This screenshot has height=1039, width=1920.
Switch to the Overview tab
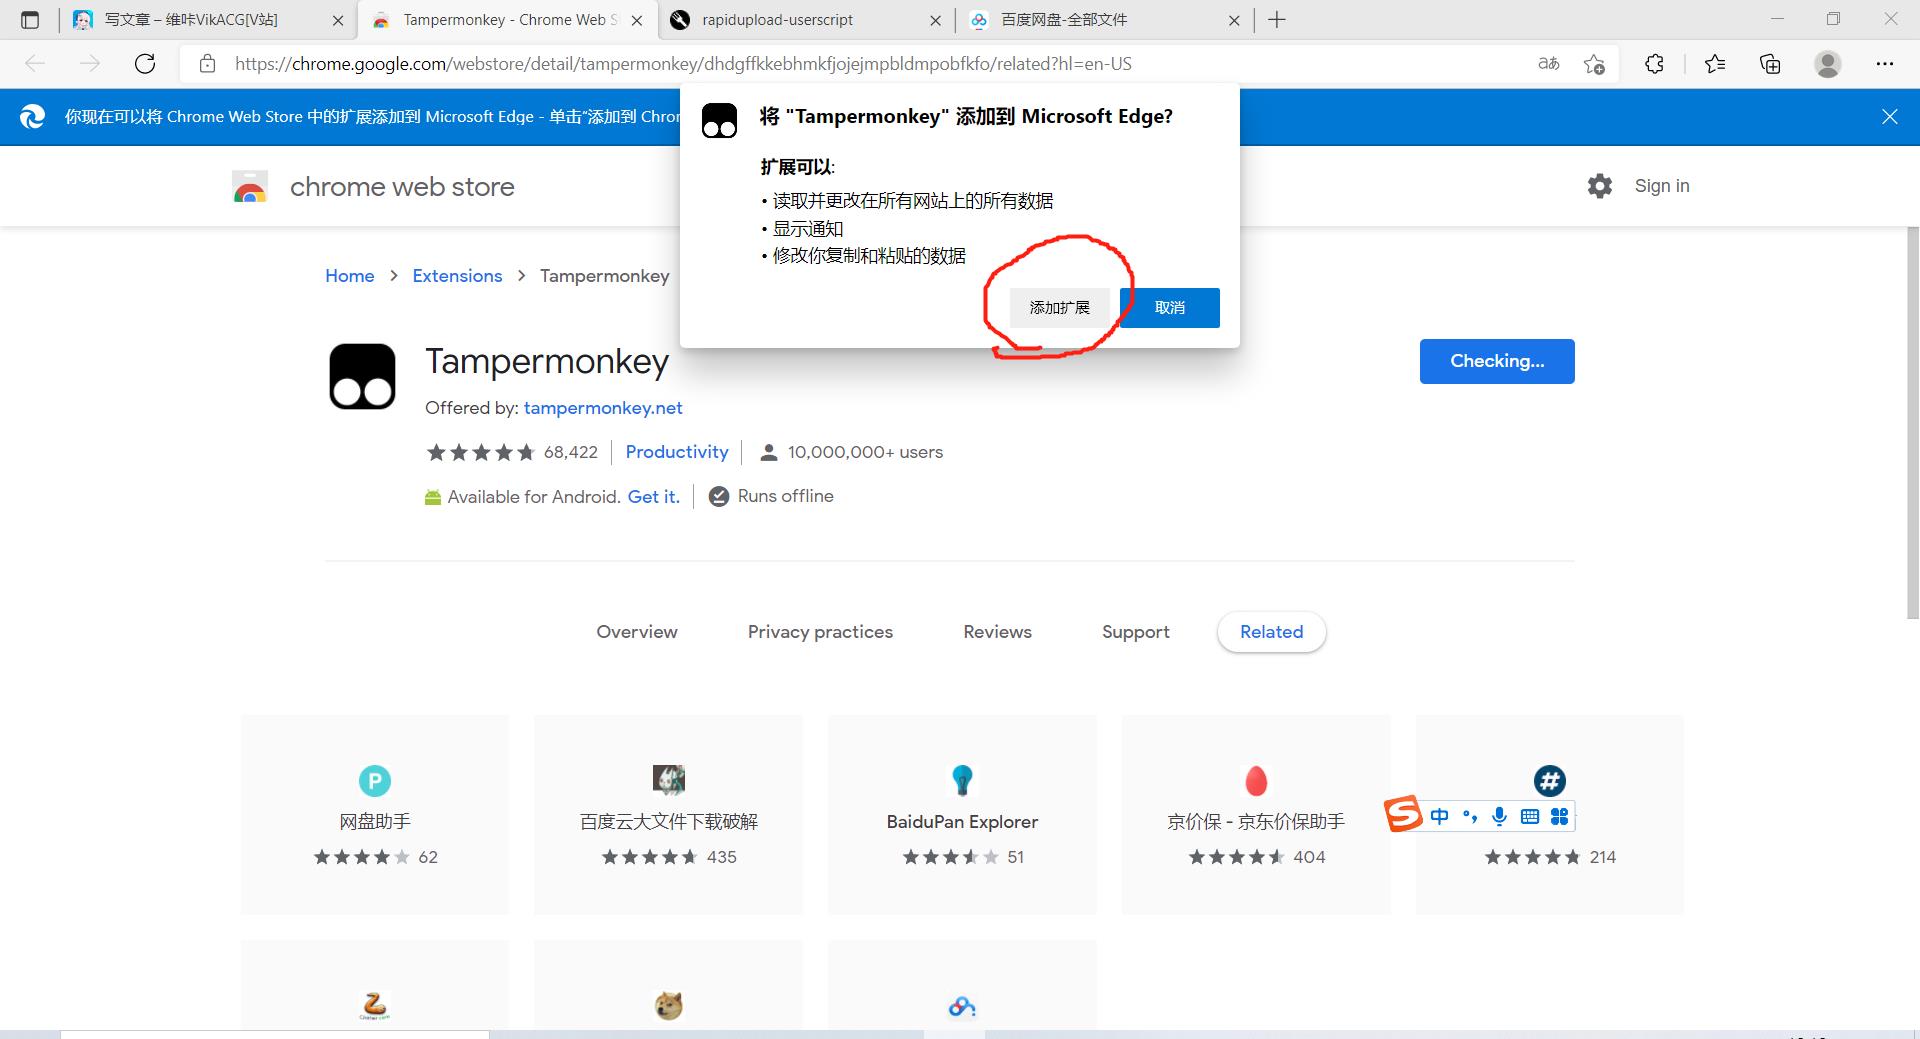coord(636,632)
